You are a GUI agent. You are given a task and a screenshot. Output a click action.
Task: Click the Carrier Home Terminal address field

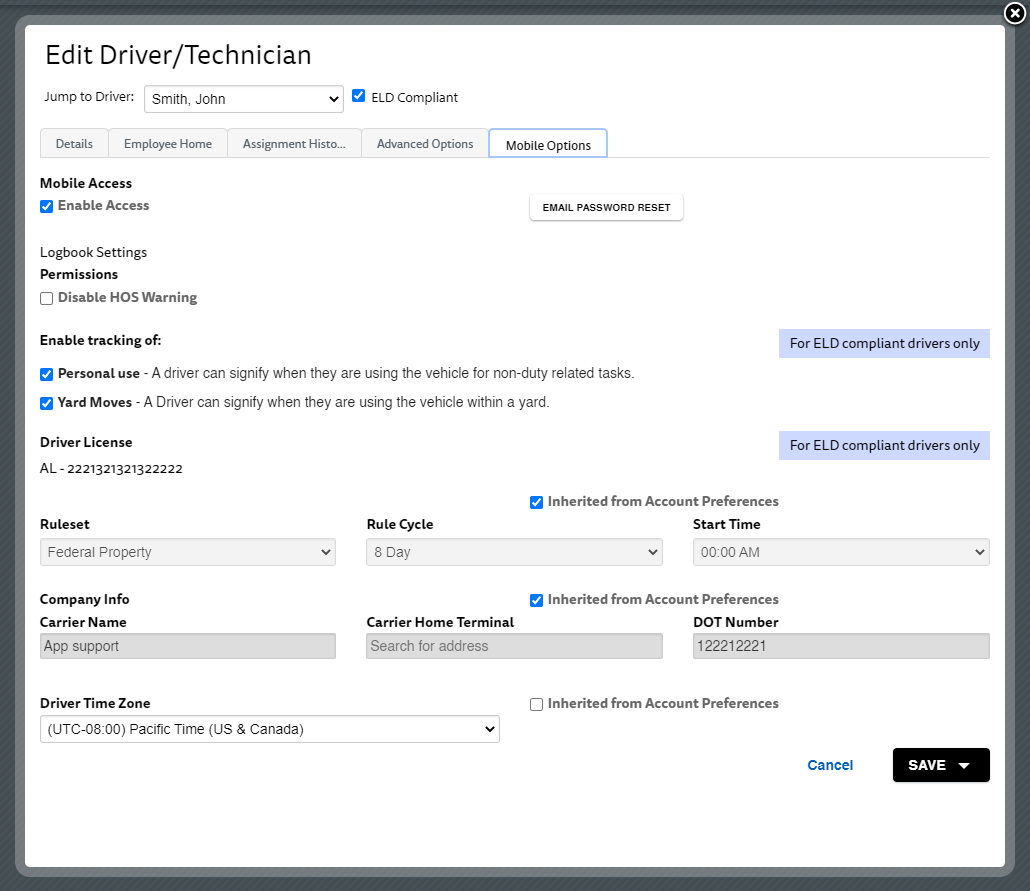514,646
